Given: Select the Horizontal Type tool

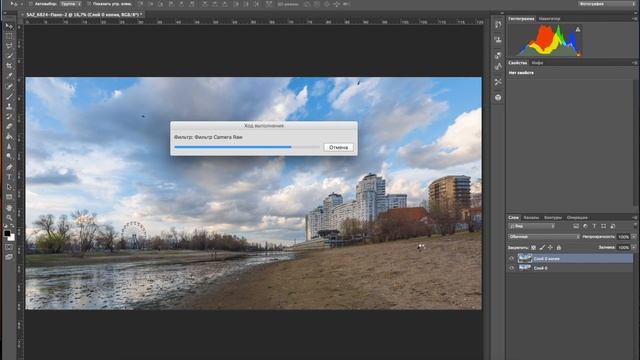Looking at the screenshot, I should (9, 176).
